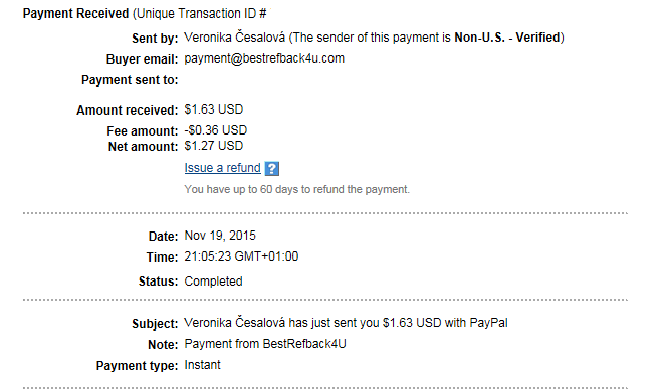Open the Issue a refund link

[x=222, y=168]
